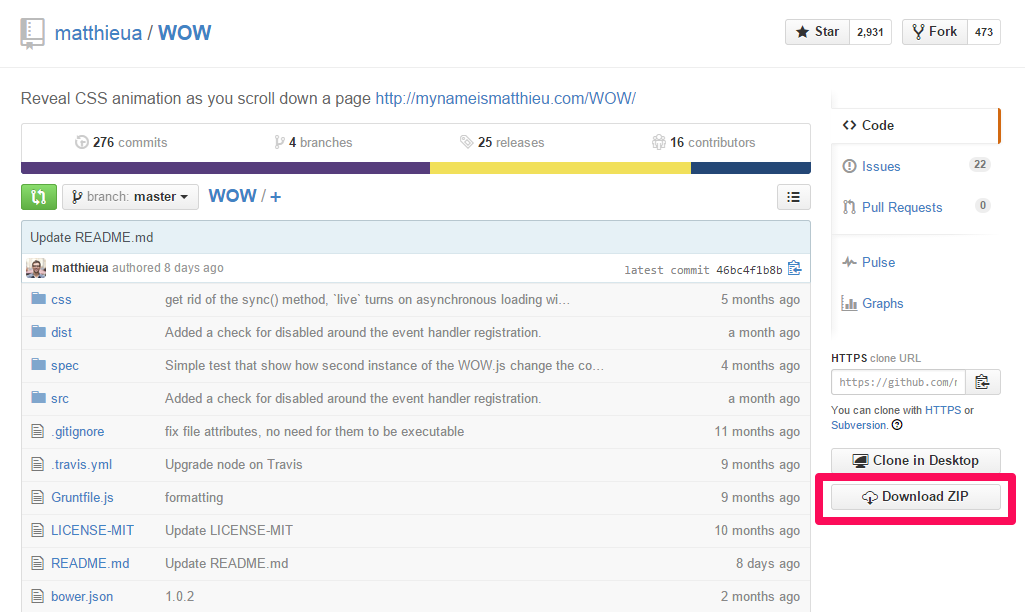
Task: Click the LICENSE-MIT file icon
Action: [x=38, y=530]
